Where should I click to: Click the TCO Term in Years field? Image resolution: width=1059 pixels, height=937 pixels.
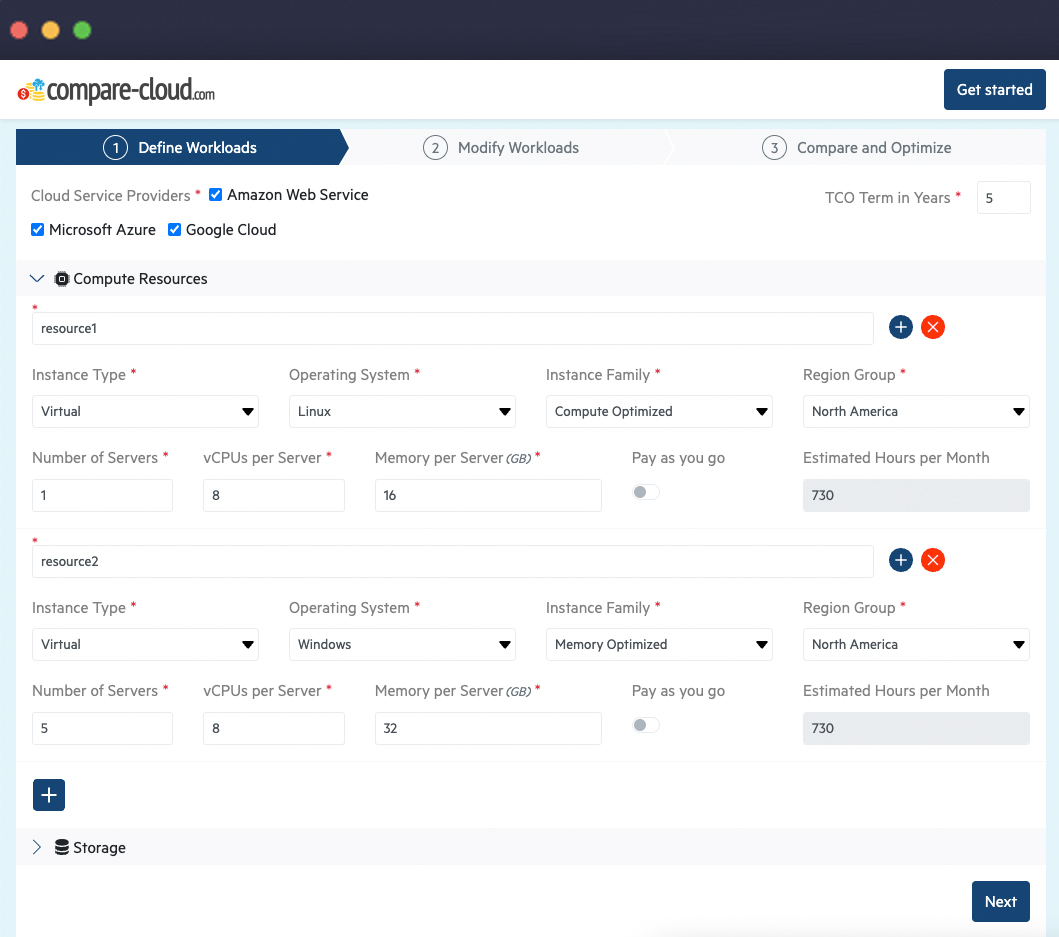click(1003, 198)
